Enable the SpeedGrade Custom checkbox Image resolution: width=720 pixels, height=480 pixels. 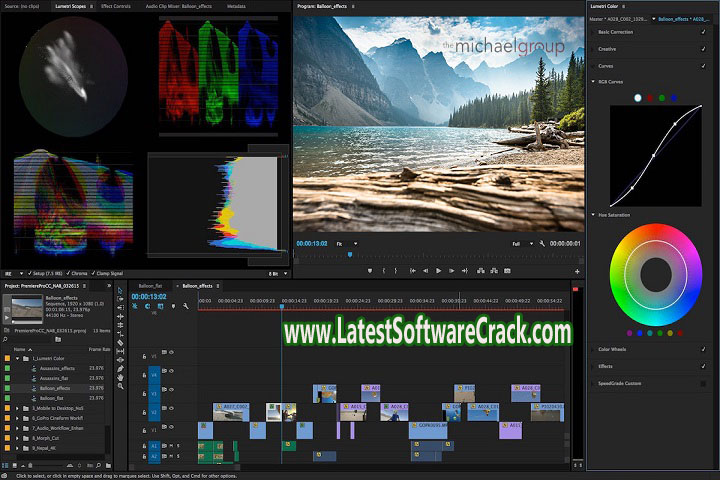[704, 383]
